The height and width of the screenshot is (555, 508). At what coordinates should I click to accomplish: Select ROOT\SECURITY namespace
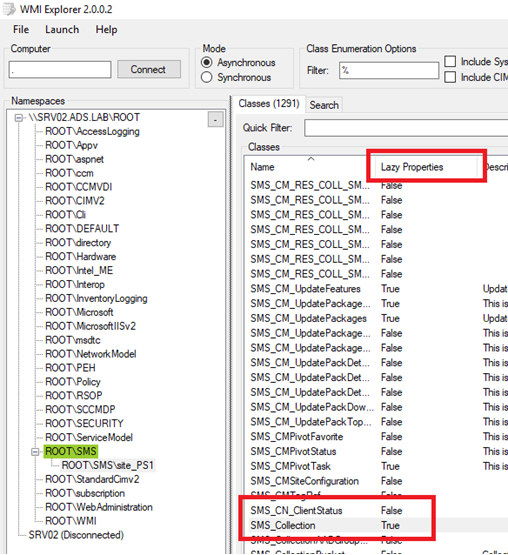(x=84, y=423)
